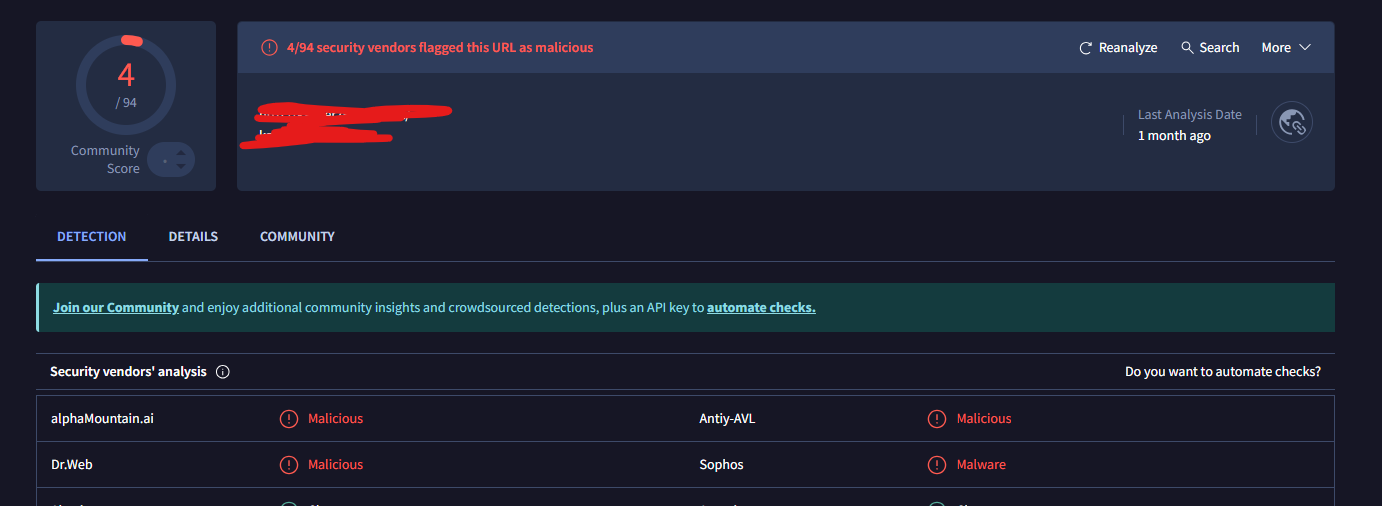Downvote the Community Score
This screenshot has height=506, width=1382.
[181, 166]
